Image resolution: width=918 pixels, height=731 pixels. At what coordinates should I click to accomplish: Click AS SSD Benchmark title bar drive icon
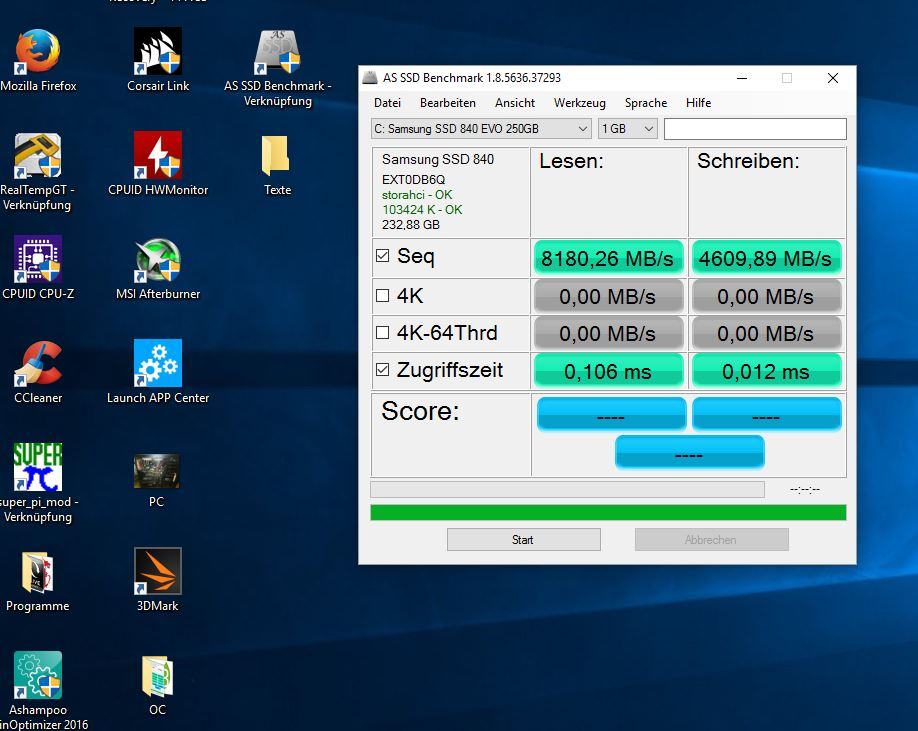click(x=369, y=78)
